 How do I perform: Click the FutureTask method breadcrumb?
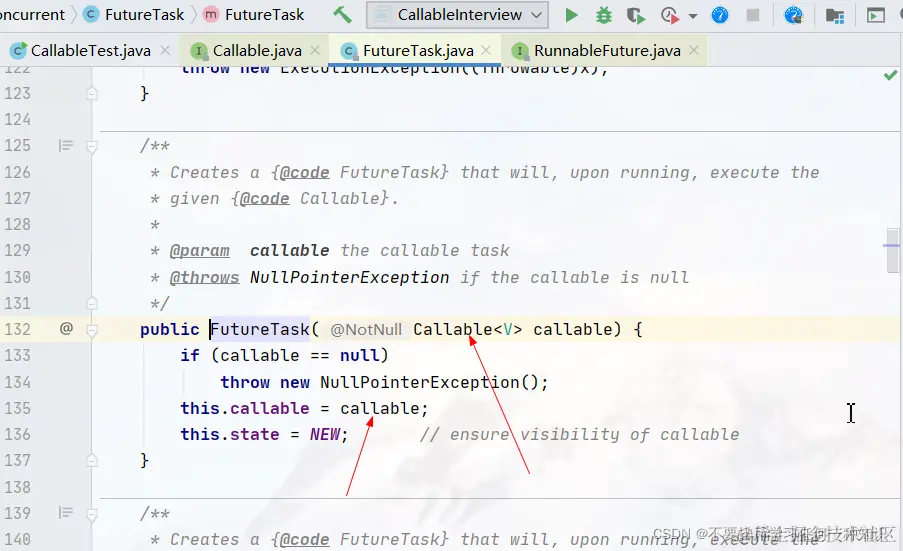click(x=264, y=14)
